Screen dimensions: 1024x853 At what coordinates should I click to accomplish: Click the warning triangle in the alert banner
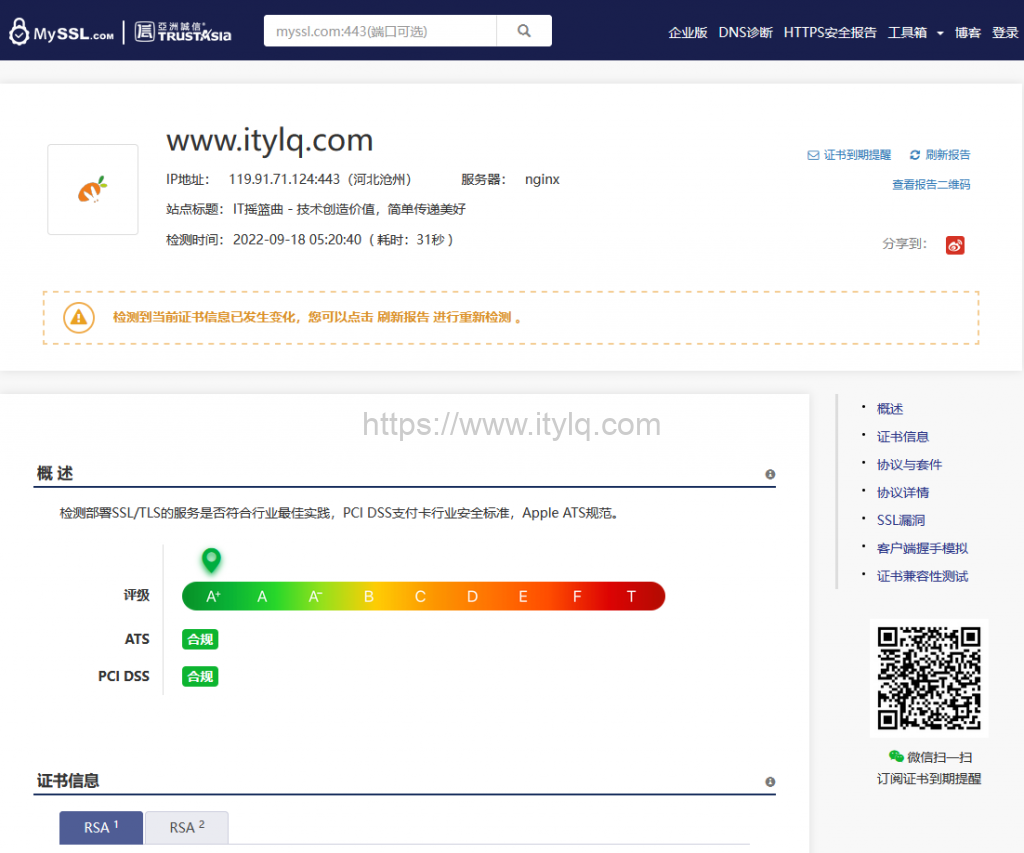tap(80, 318)
